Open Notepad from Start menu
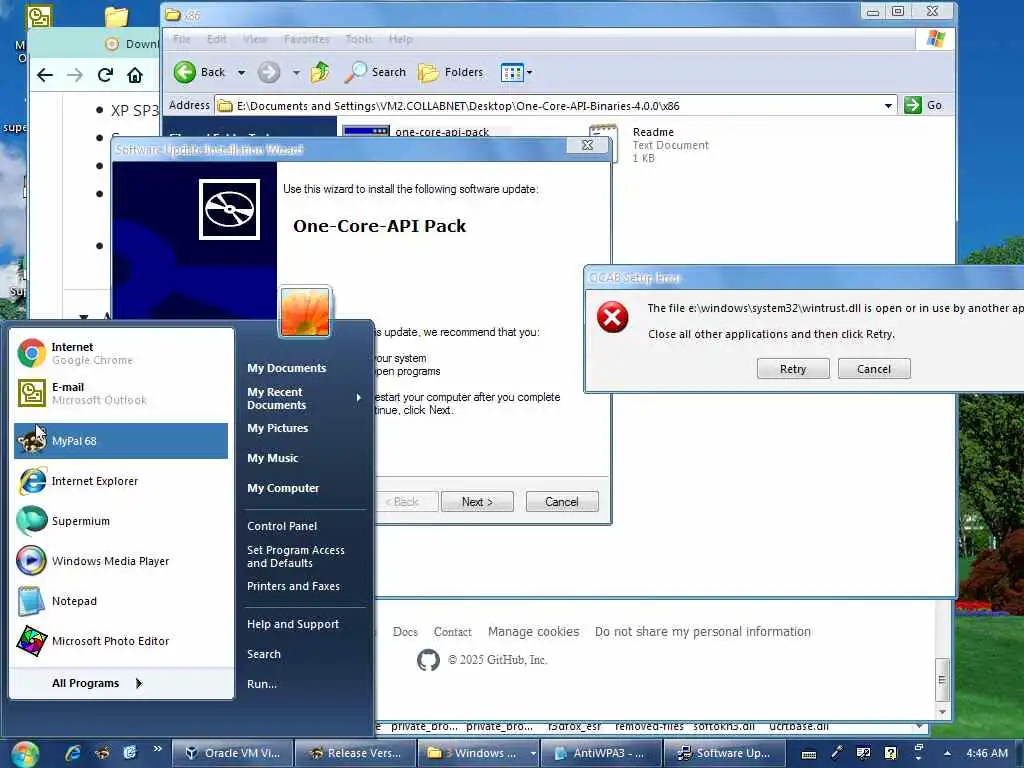The image size is (1024, 768). (x=121, y=601)
